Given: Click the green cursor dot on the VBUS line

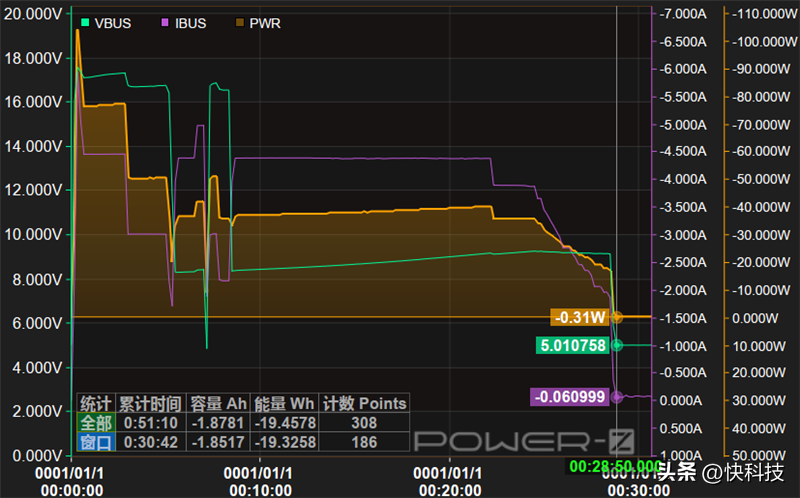Looking at the screenshot, I should pyautogui.click(x=617, y=345).
